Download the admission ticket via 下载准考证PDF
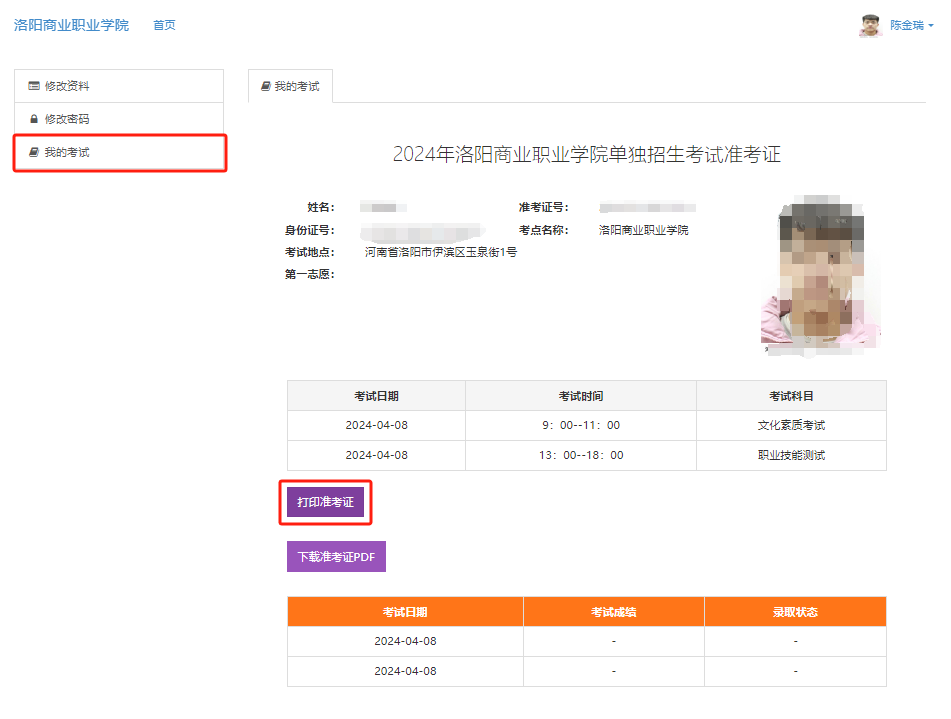 pos(336,557)
